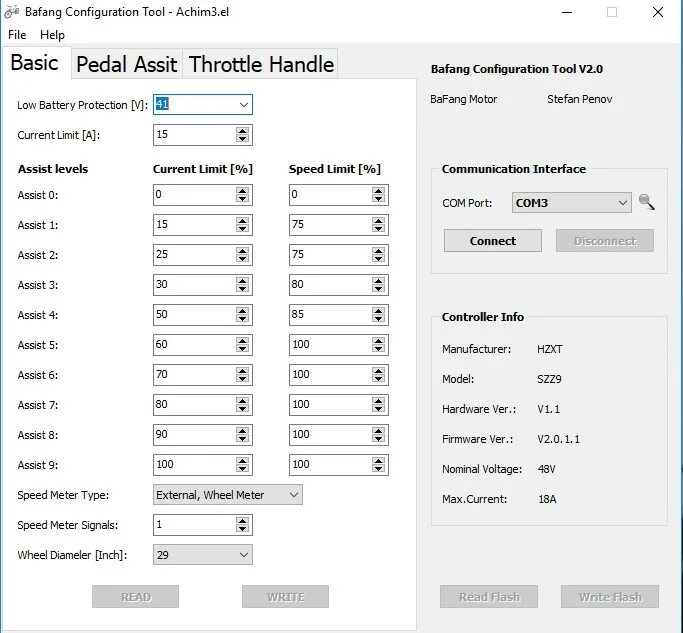Screen dimensions: 683x633
Task: Click the Bafang bicycle icon in title bar
Action: point(11,12)
